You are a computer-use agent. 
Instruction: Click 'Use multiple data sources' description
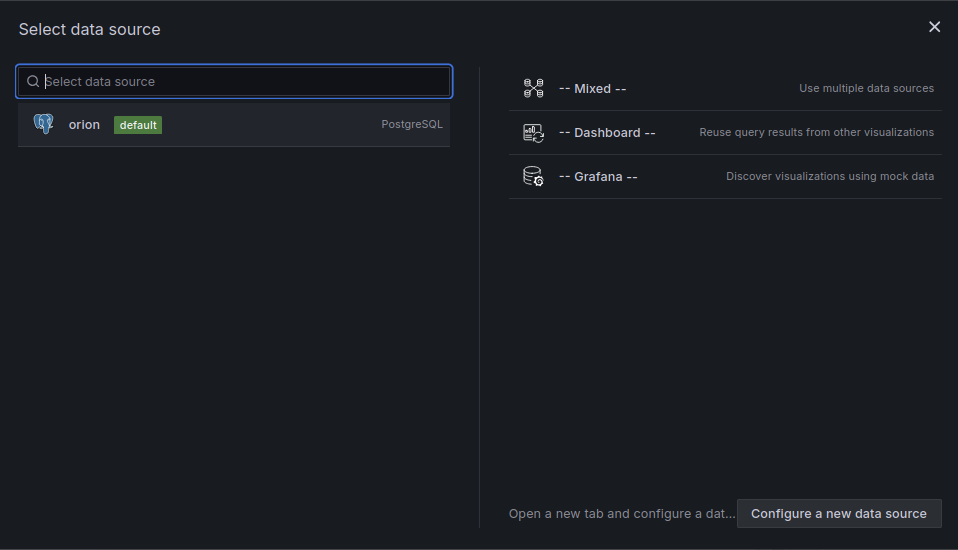point(866,88)
